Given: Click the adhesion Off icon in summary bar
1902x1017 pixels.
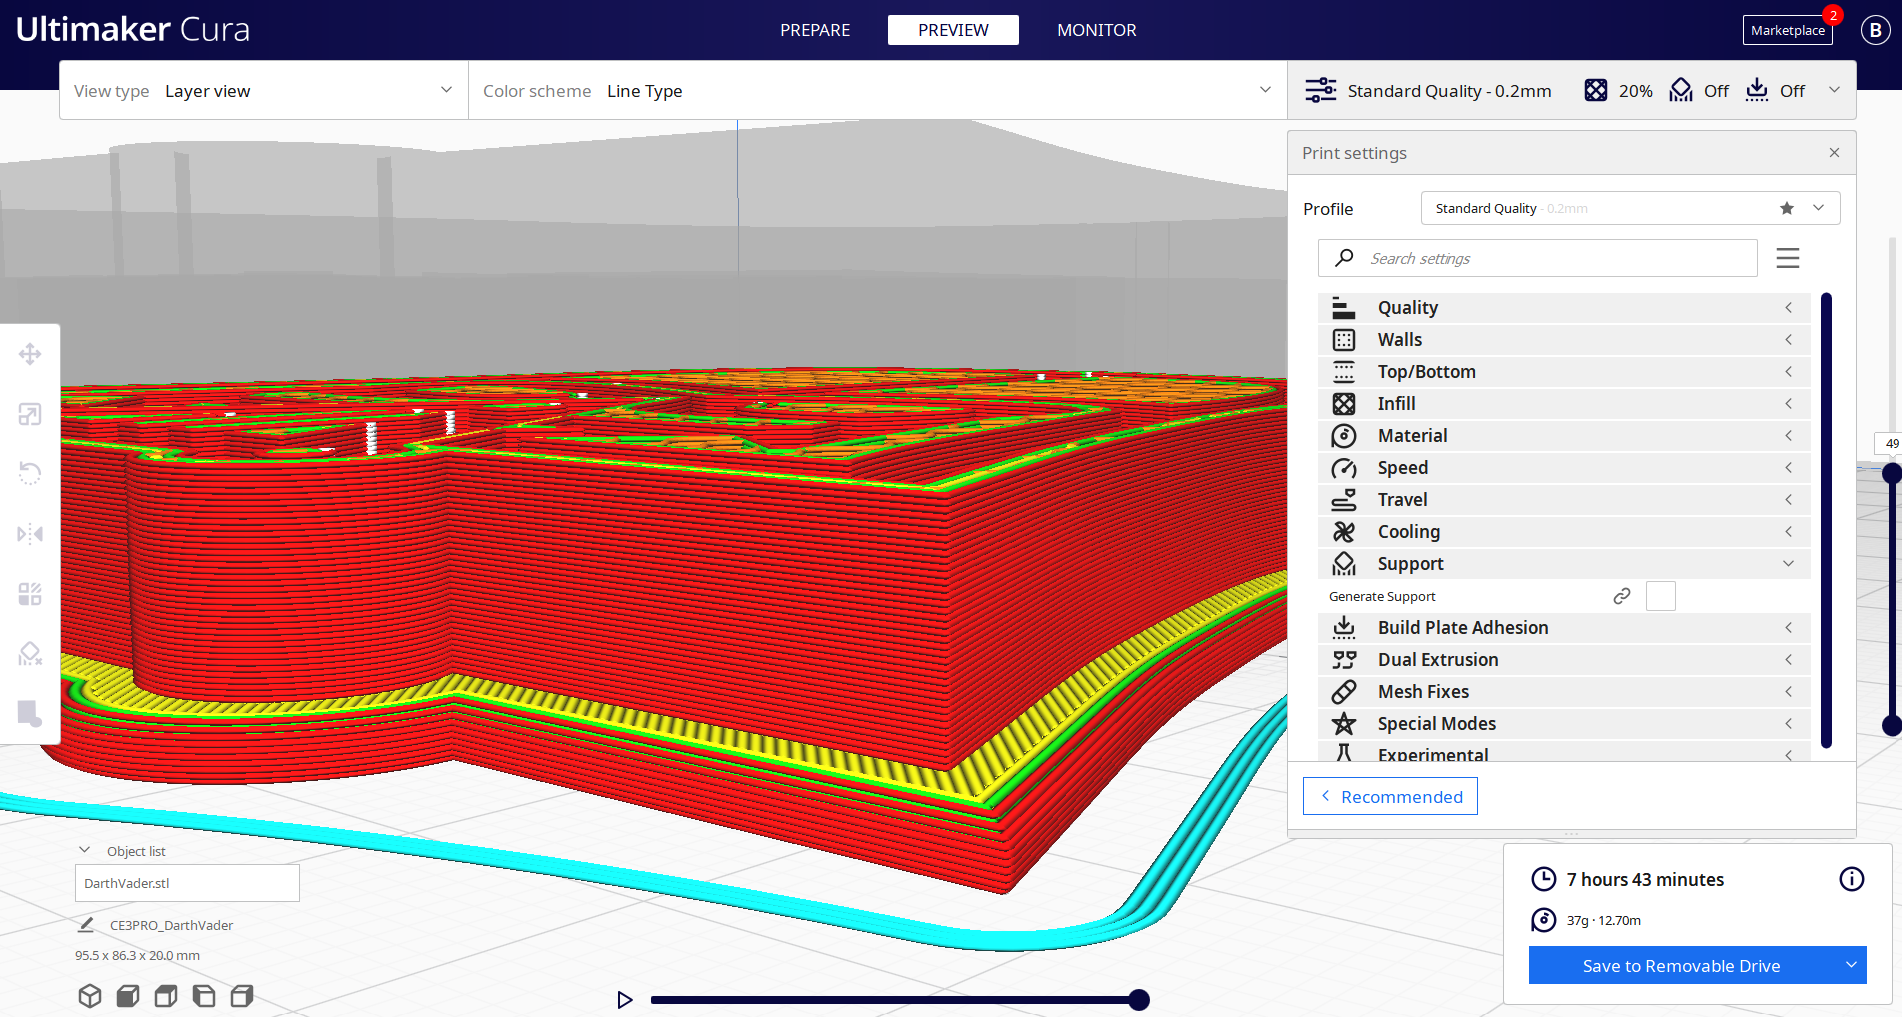Looking at the screenshot, I should point(1757,91).
